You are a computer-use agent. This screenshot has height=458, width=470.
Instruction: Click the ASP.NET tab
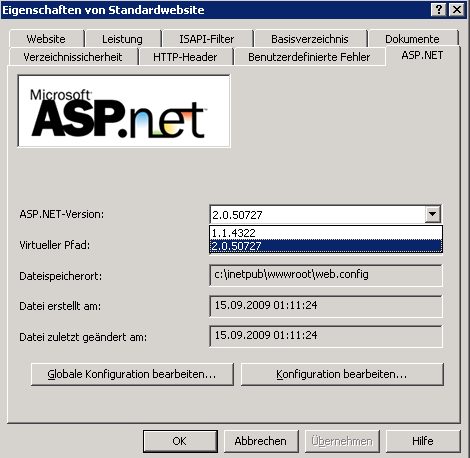click(x=422, y=55)
